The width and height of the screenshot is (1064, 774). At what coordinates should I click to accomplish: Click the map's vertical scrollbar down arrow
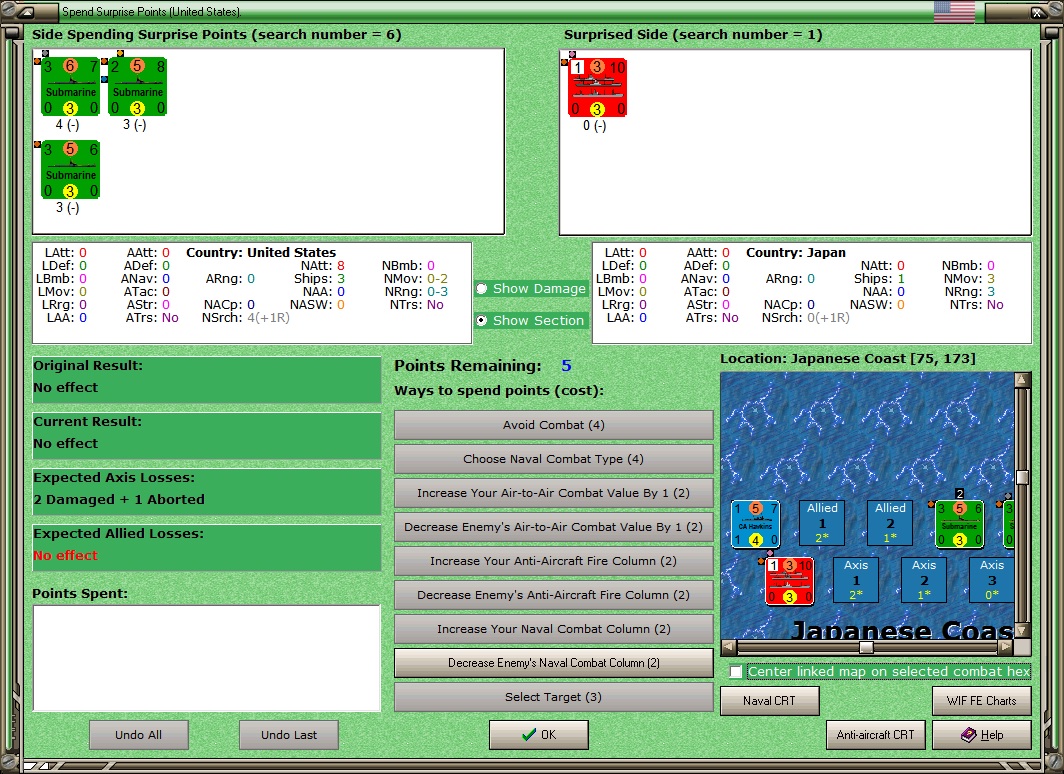[1023, 631]
